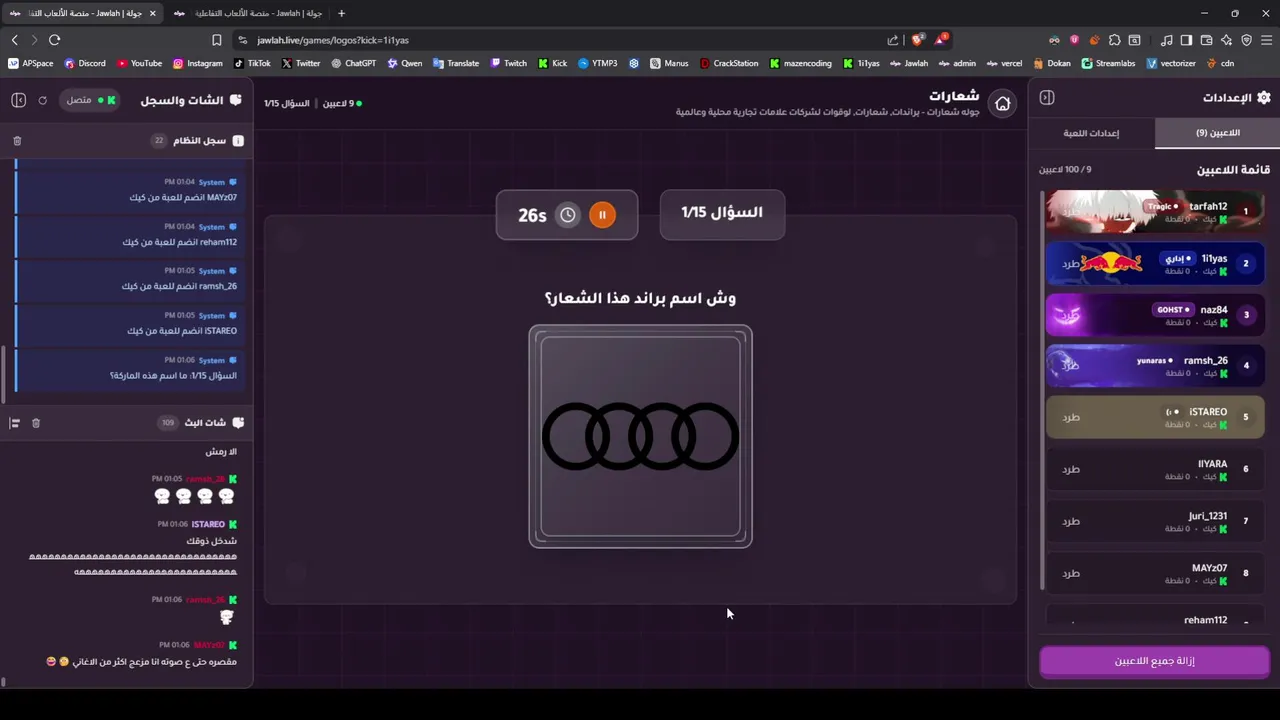The width and height of the screenshot is (1280, 720).
Task: Click the players list scrollbar
Action: pyautogui.click(x=1041, y=390)
